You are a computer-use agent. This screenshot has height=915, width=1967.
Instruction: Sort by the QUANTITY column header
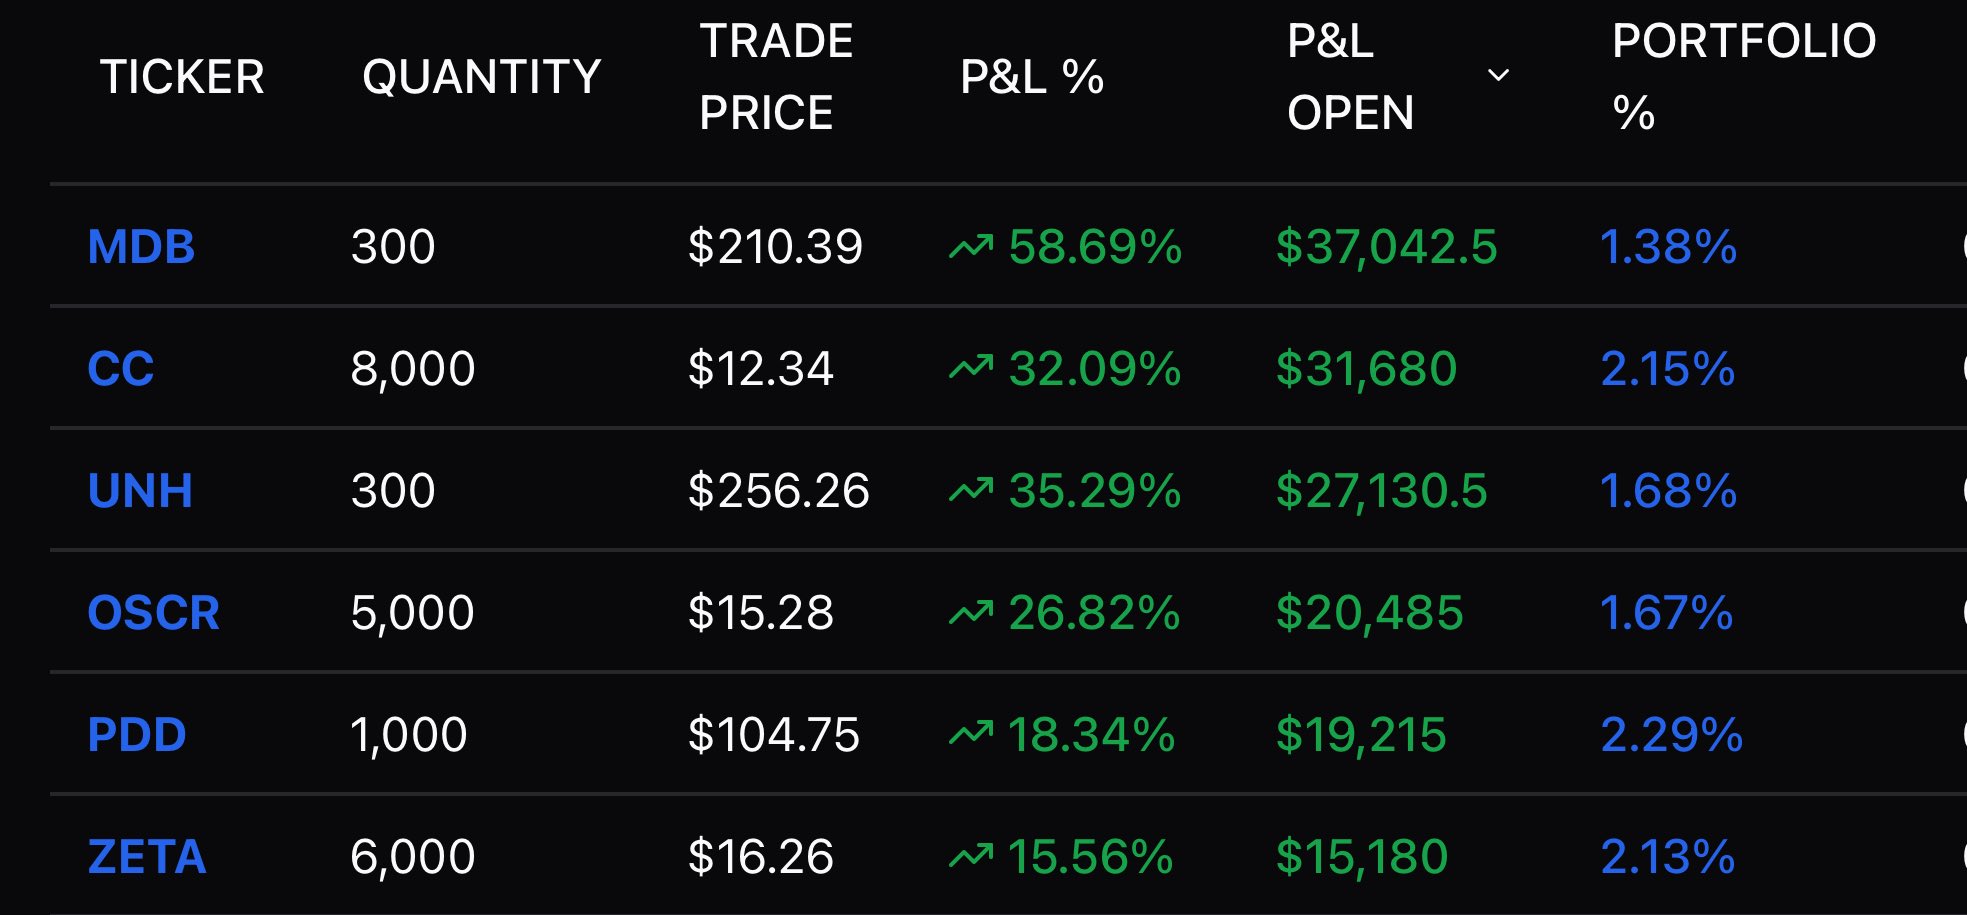pyautogui.click(x=481, y=77)
